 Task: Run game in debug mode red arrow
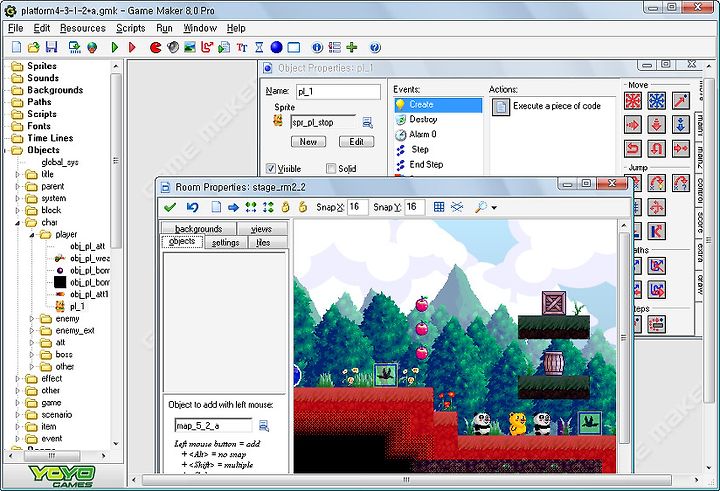coord(132,47)
